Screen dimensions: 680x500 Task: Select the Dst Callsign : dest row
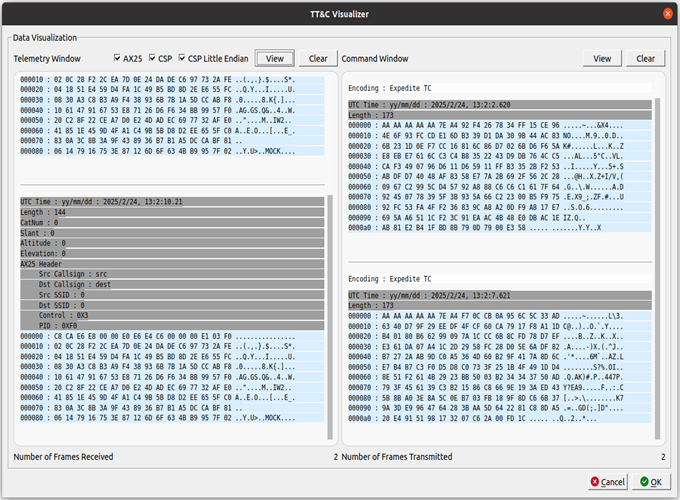pos(172,284)
